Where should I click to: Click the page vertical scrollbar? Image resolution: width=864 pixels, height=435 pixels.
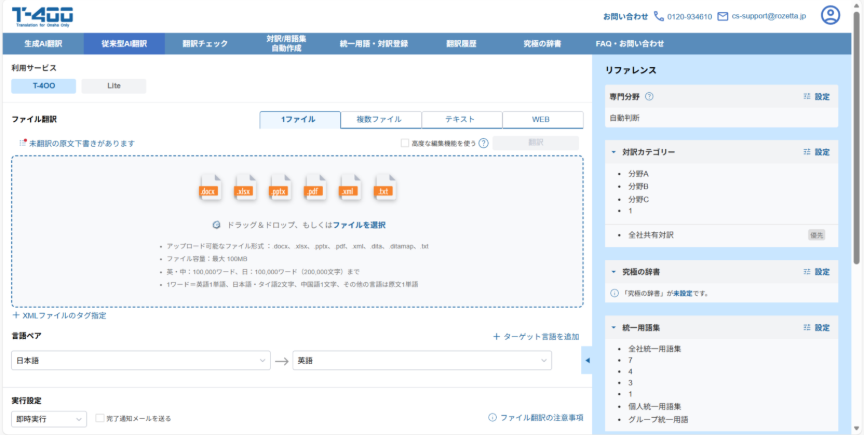coord(857,150)
